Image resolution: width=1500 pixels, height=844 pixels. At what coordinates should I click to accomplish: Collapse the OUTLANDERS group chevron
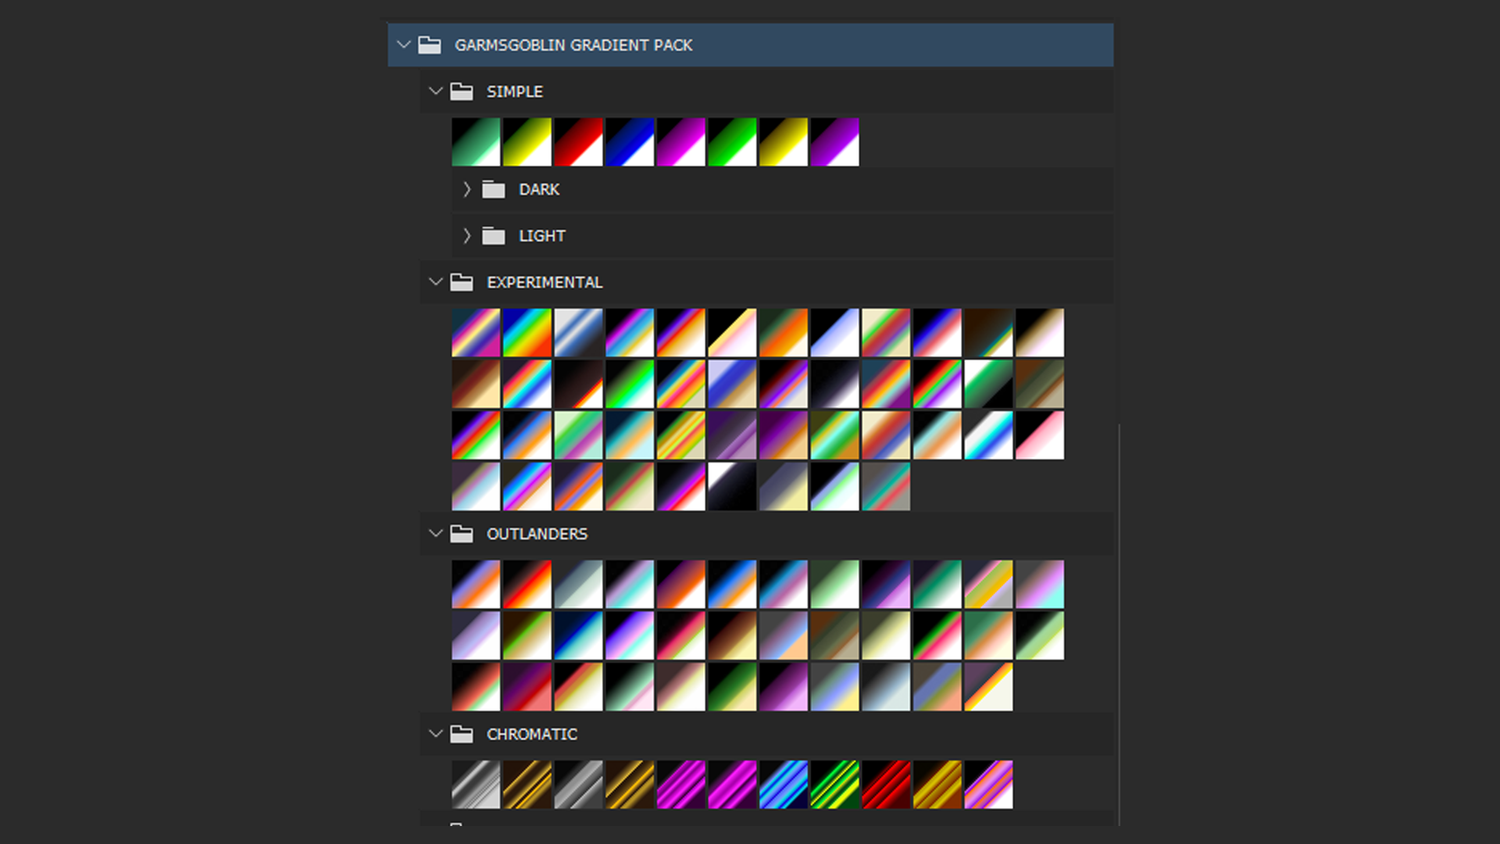436,534
